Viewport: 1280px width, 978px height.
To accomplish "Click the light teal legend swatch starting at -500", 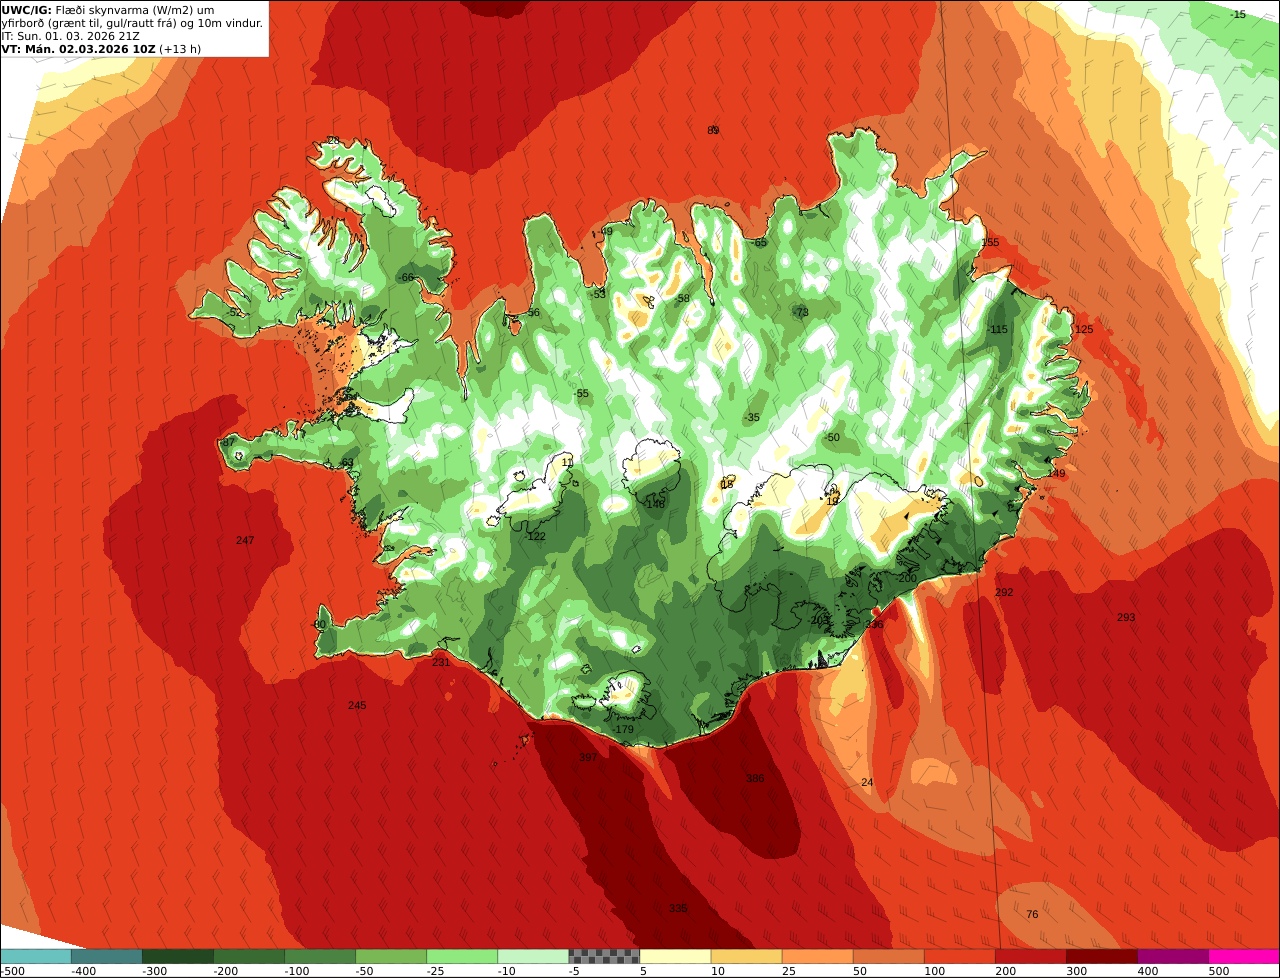I will (35, 956).
